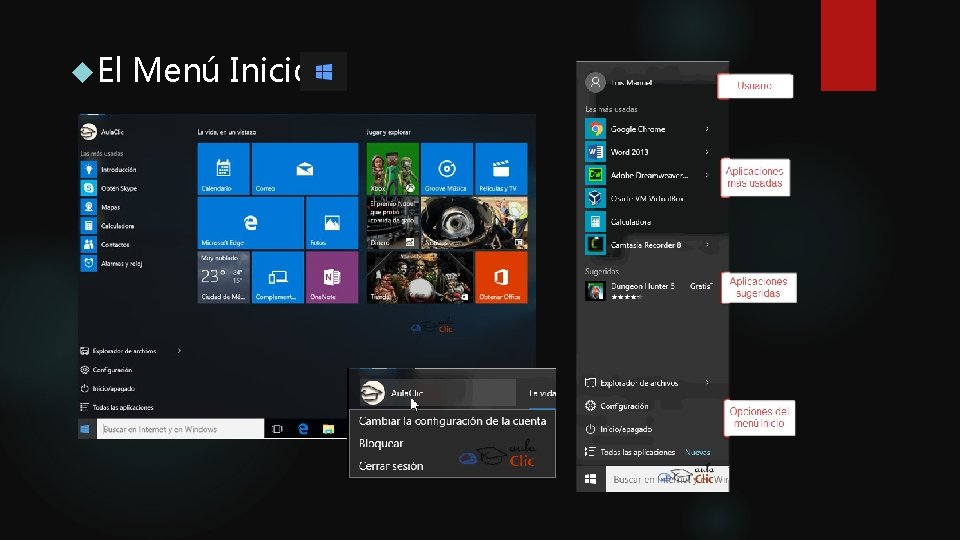Expand the Explorador de archivos arrow in the right menu

click(x=707, y=383)
